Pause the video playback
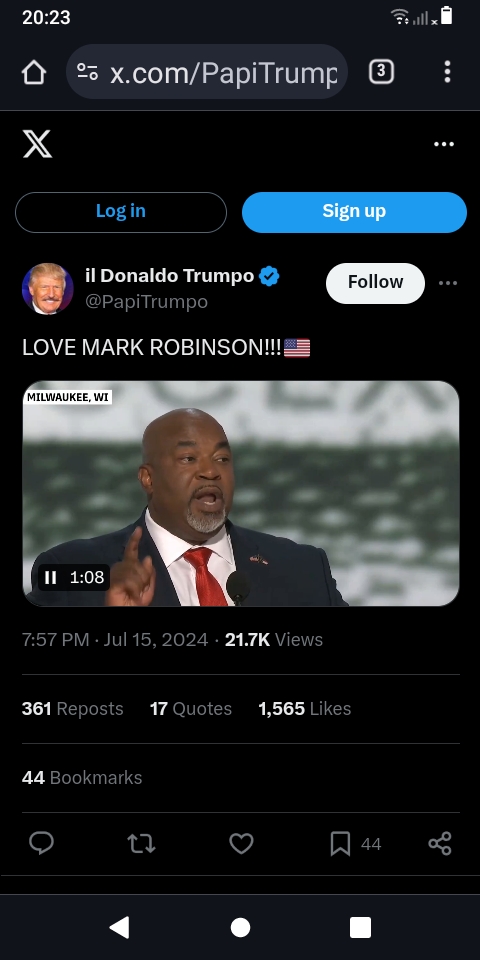 click(x=51, y=577)
